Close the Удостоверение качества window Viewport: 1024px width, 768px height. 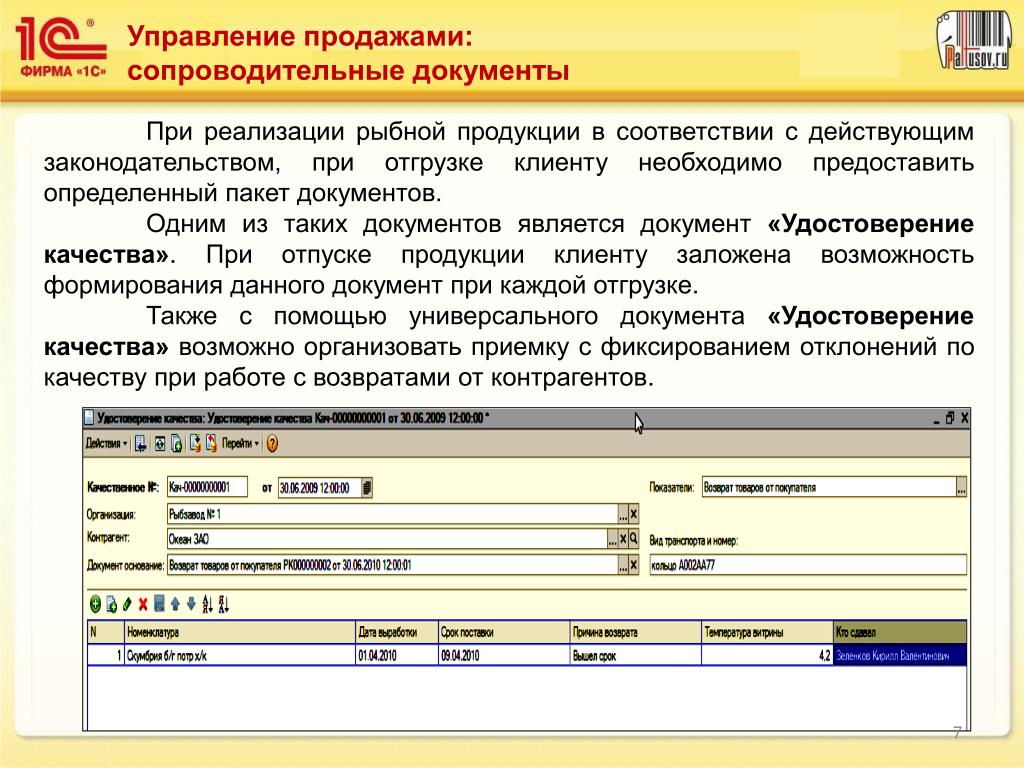click(x=965, y=418)
